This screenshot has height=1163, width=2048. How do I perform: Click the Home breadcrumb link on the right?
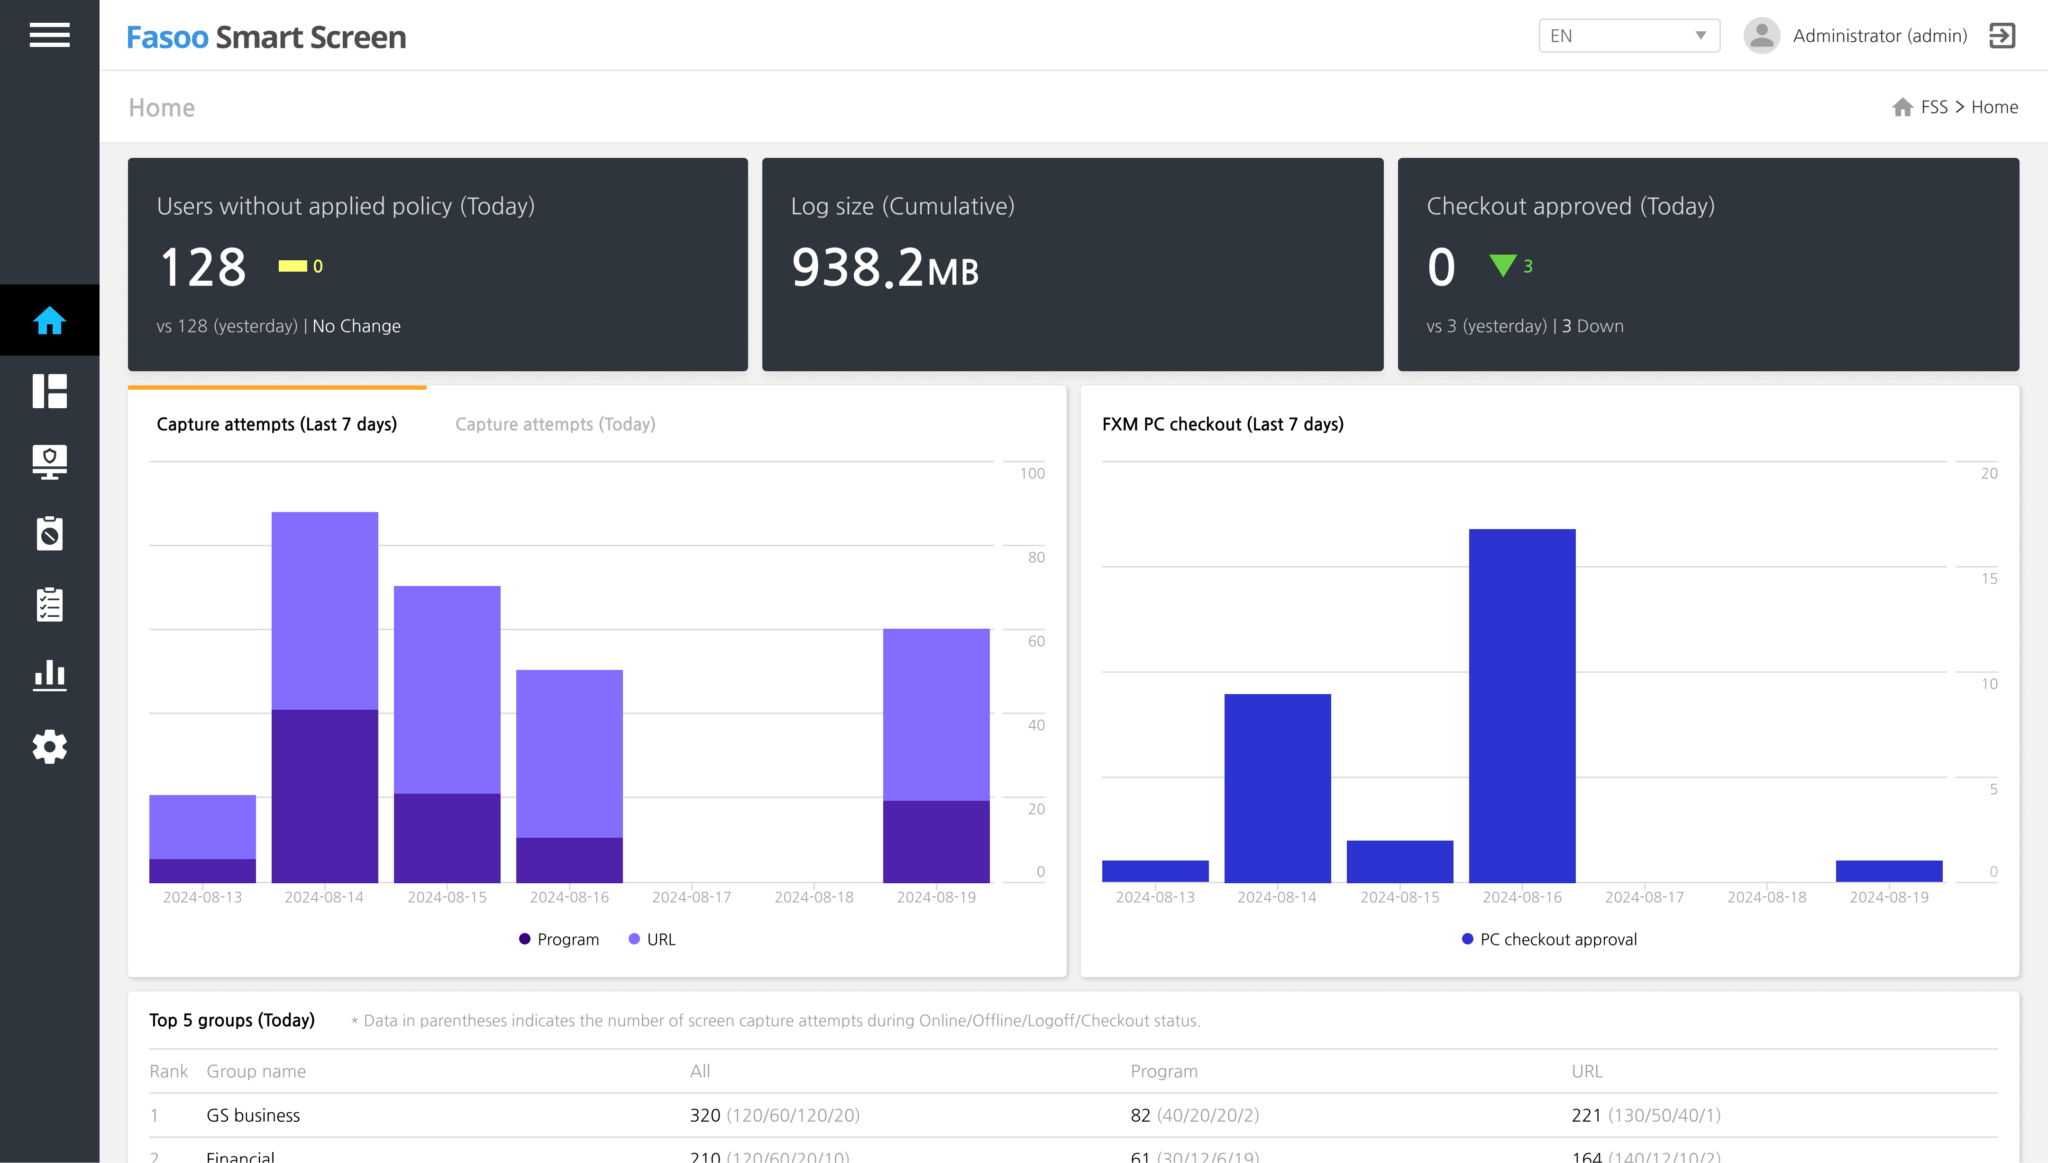pyautogui.click(x=1996, y=106)
